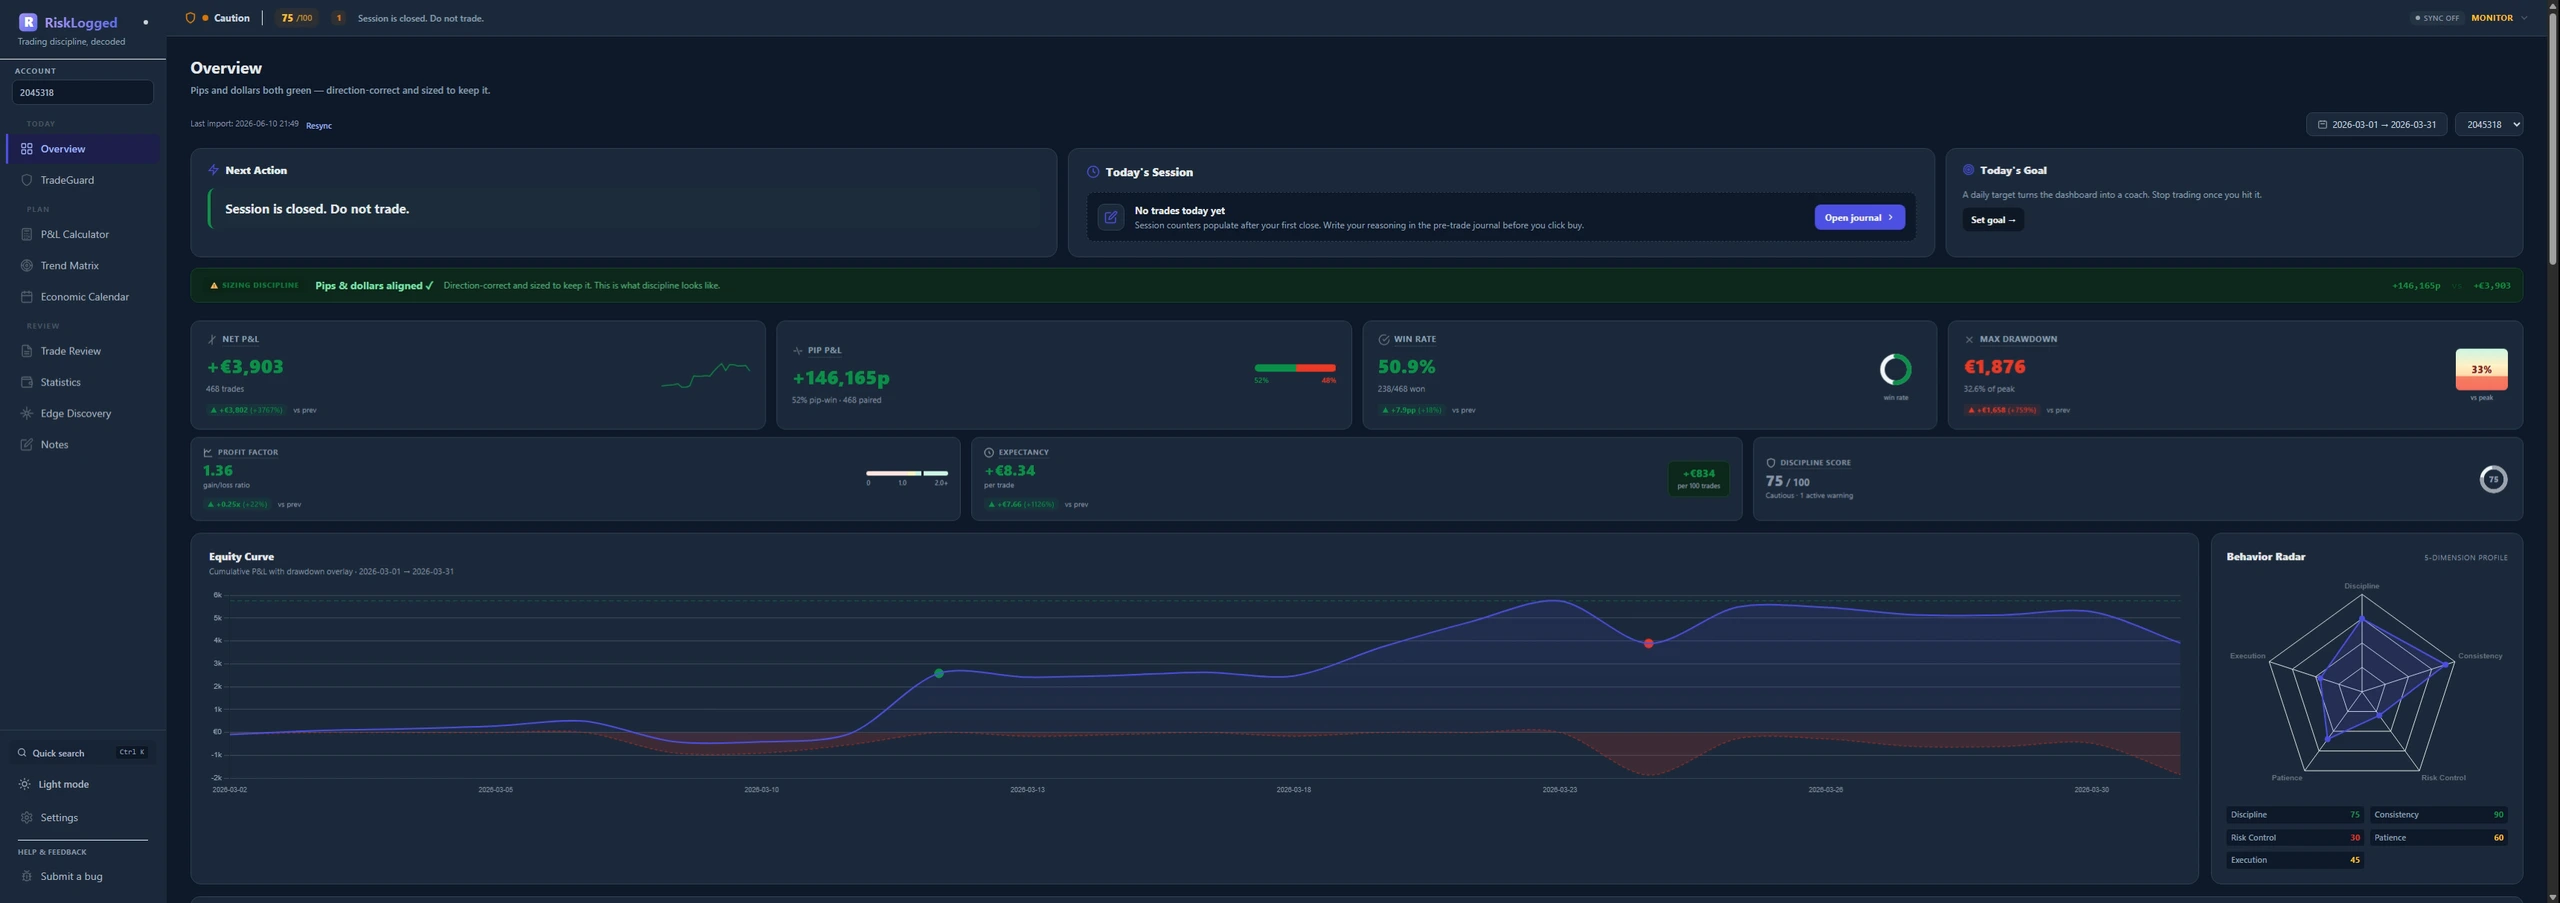The width and height of the screenshot is (2560, 903).
Task: Click the Edge Discovery sparkle icon
Action: [x=27, y=413]
